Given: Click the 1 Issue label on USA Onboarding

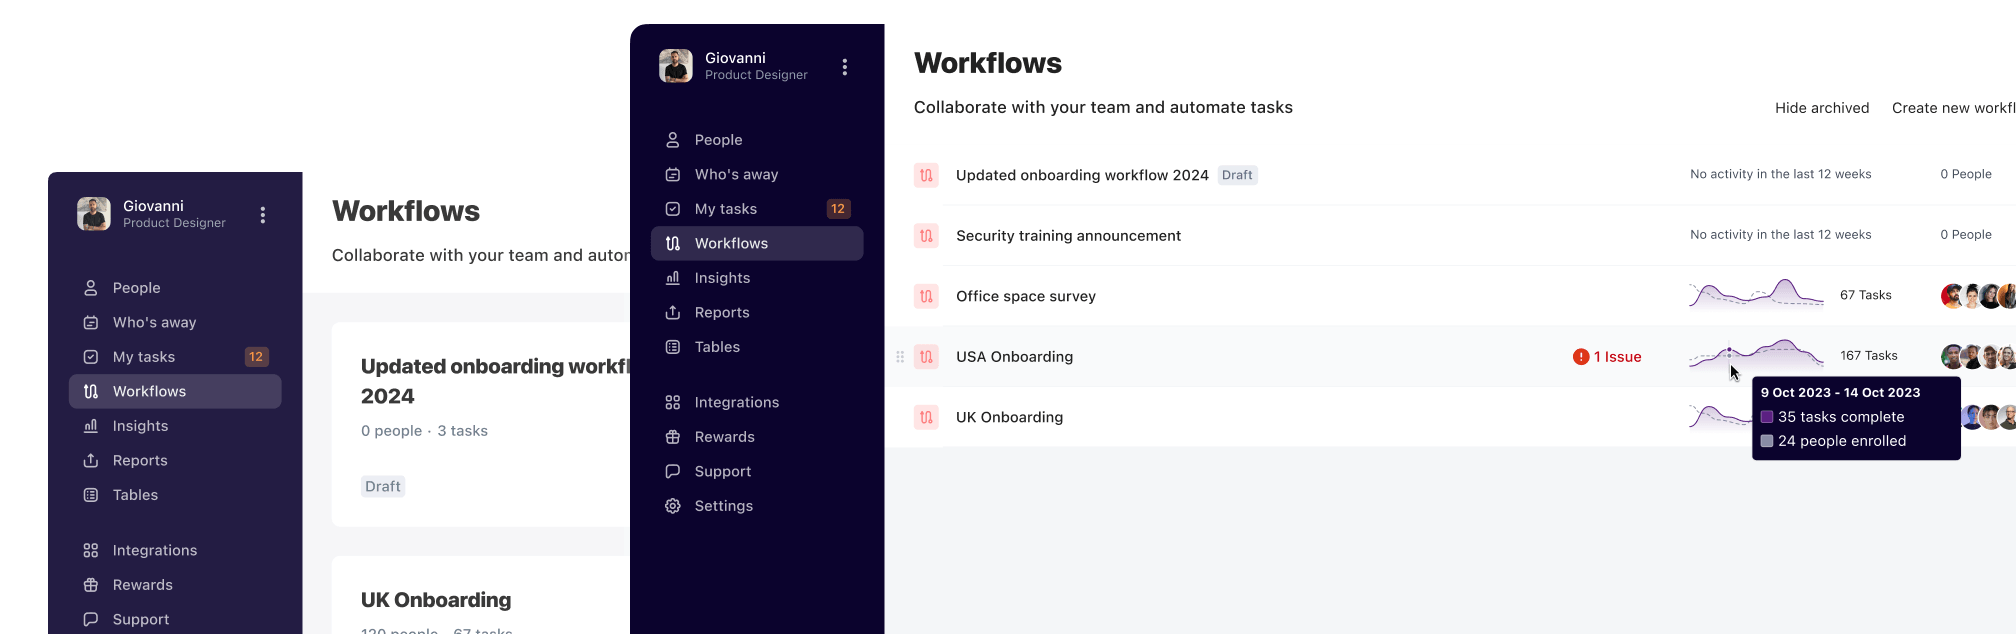Looking at the screenshot, I should (1617, 357).
